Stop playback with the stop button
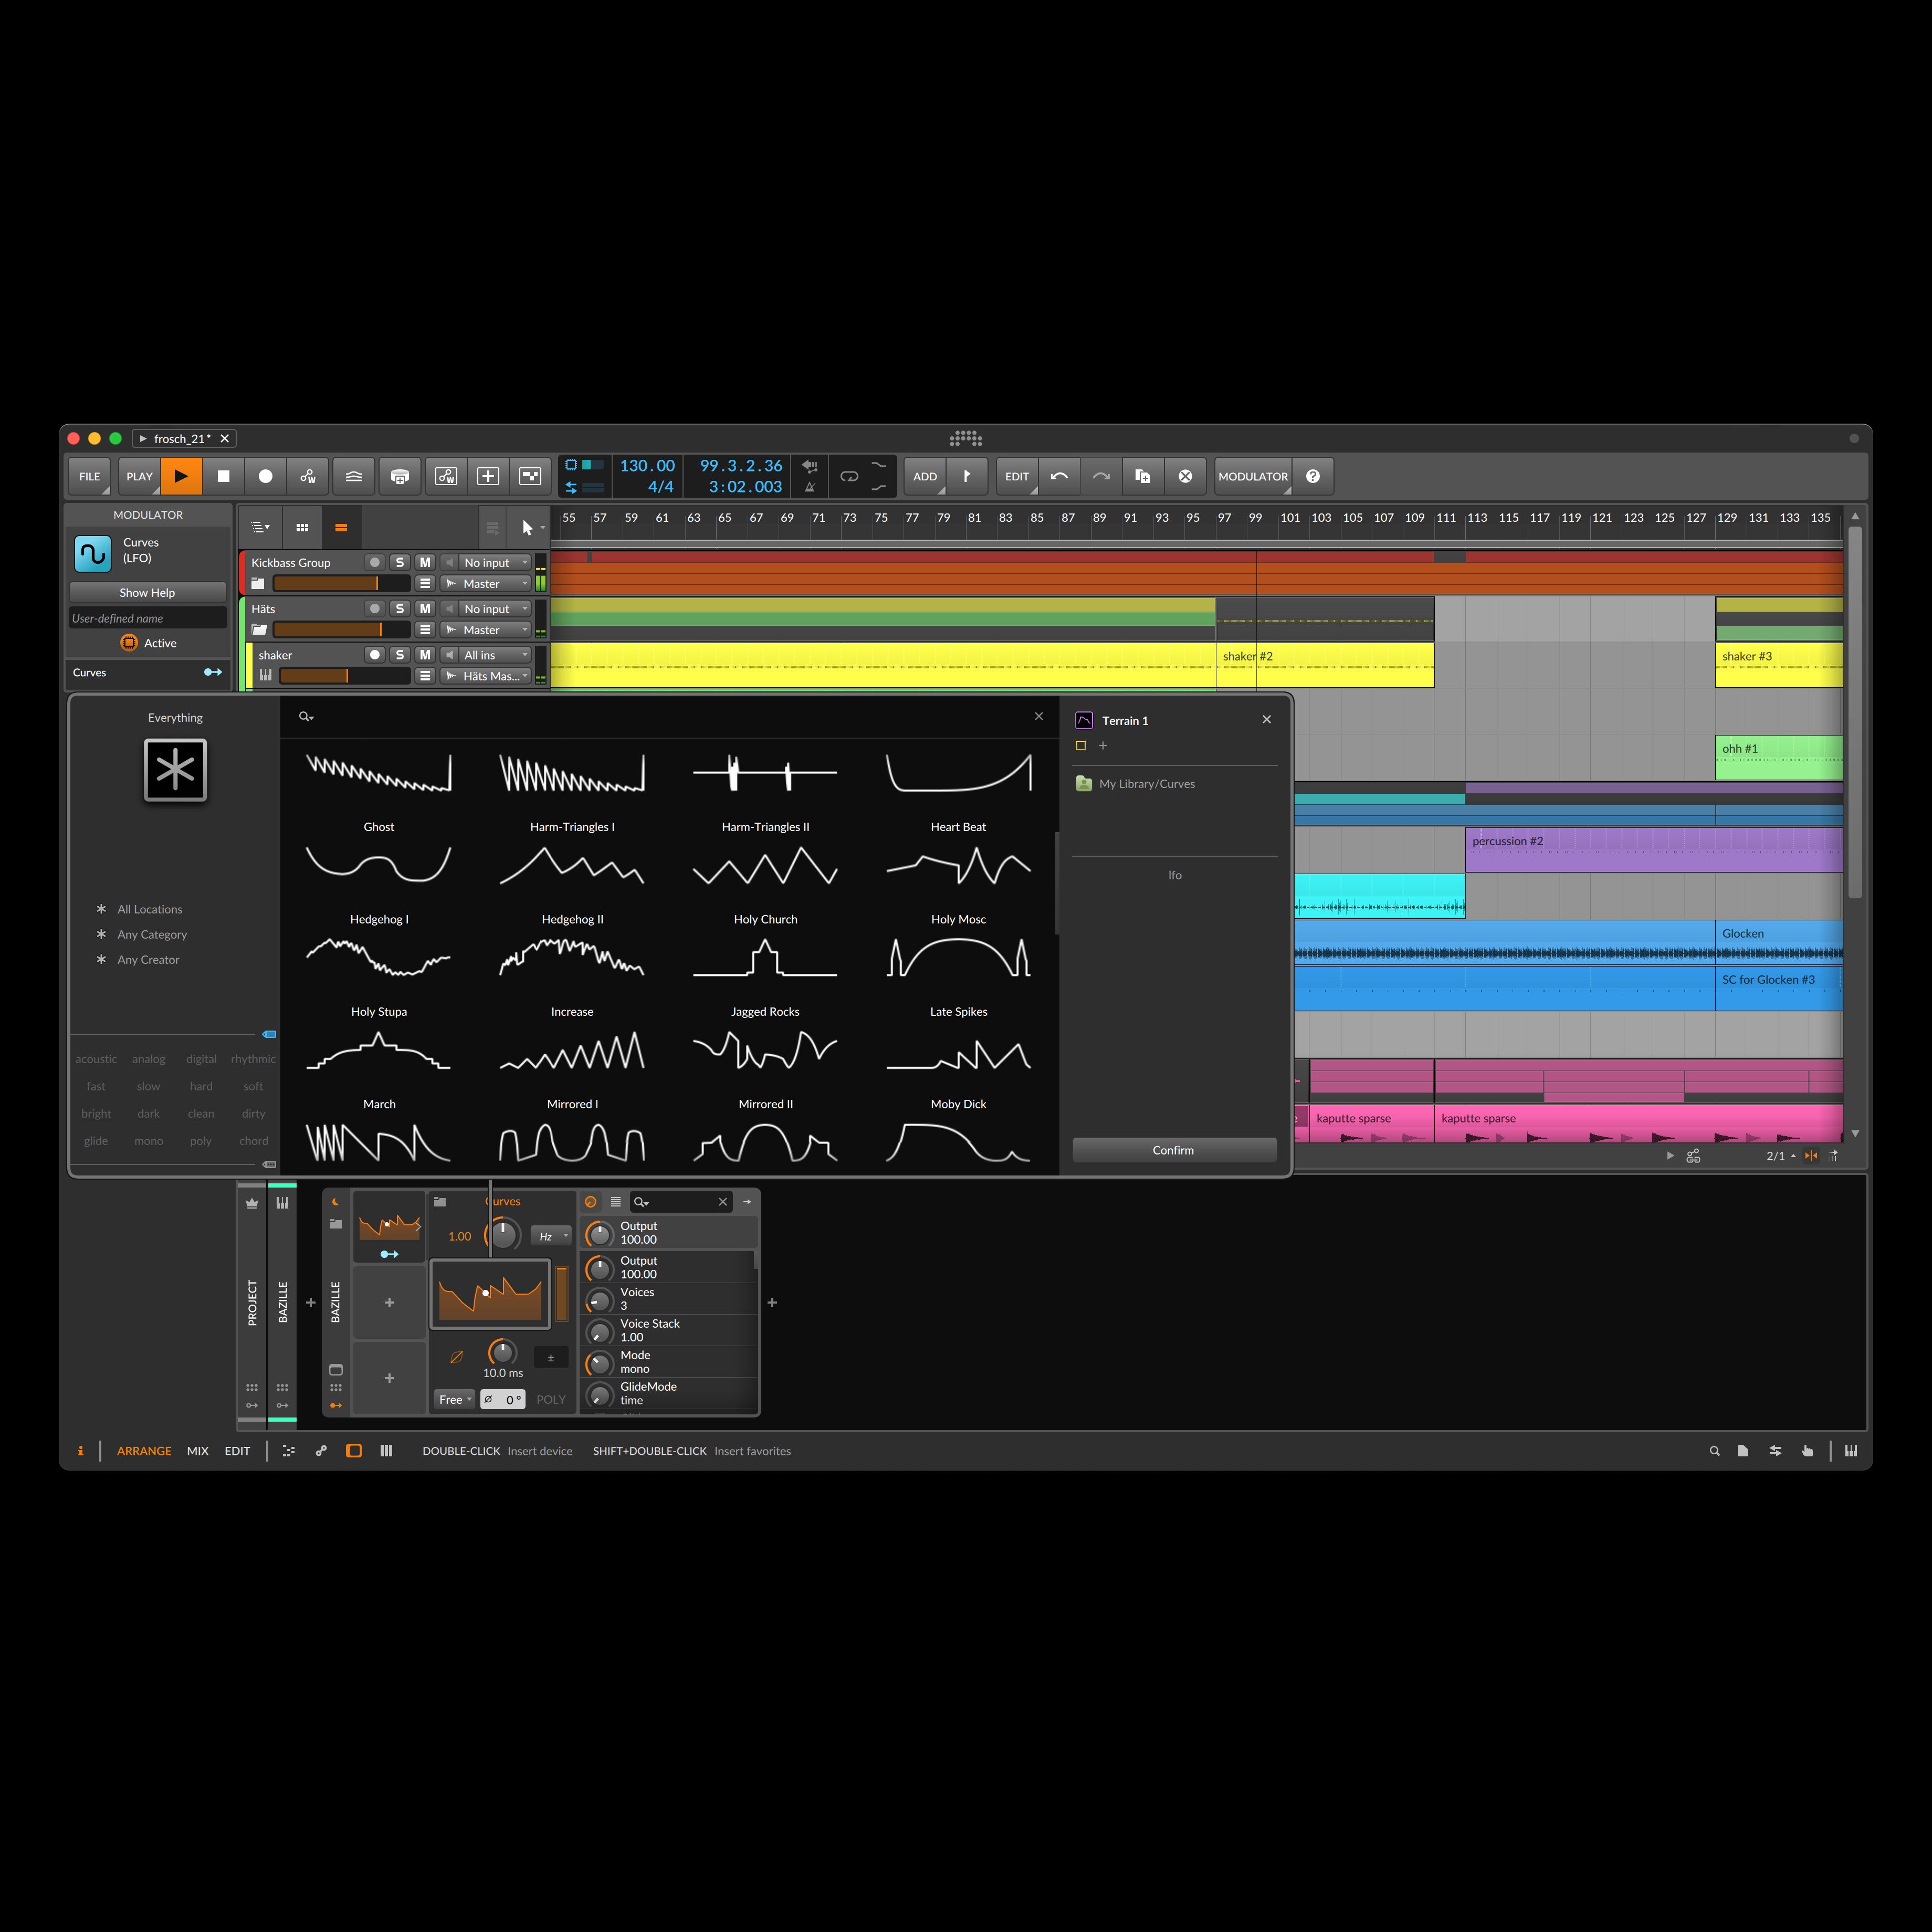 (x=223, y=476)
